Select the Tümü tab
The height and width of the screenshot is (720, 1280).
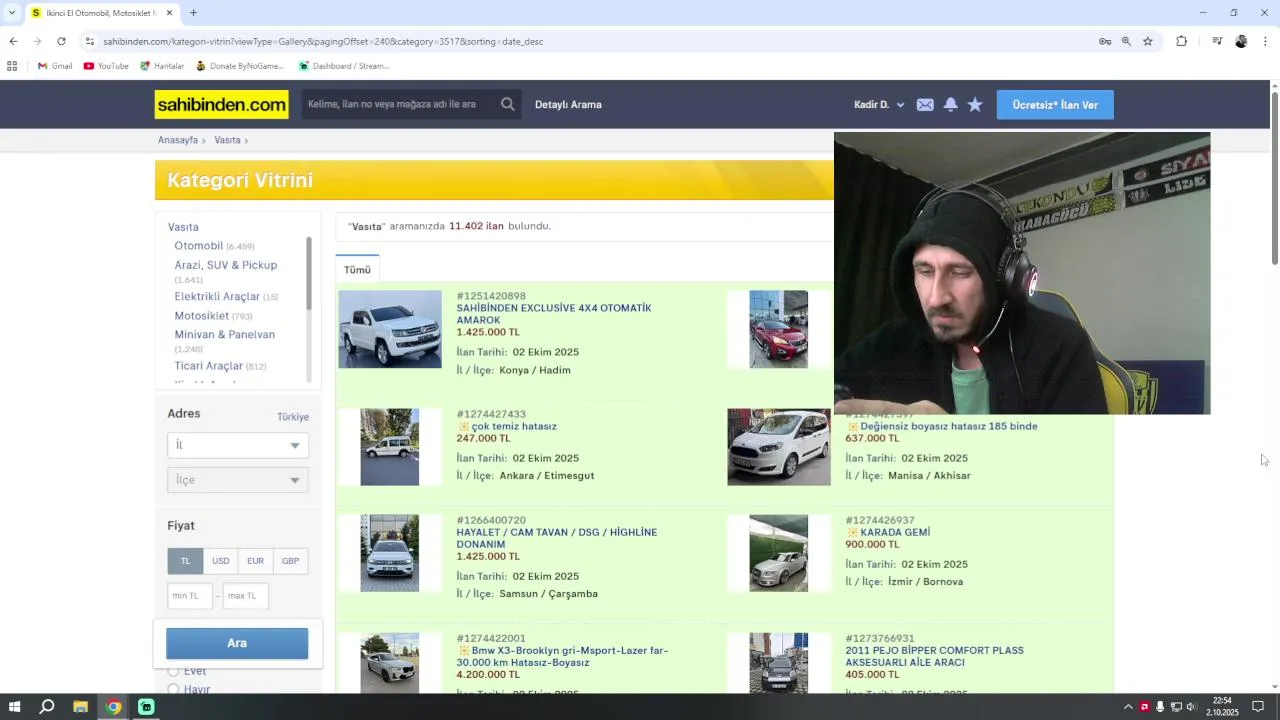[357, 270]
